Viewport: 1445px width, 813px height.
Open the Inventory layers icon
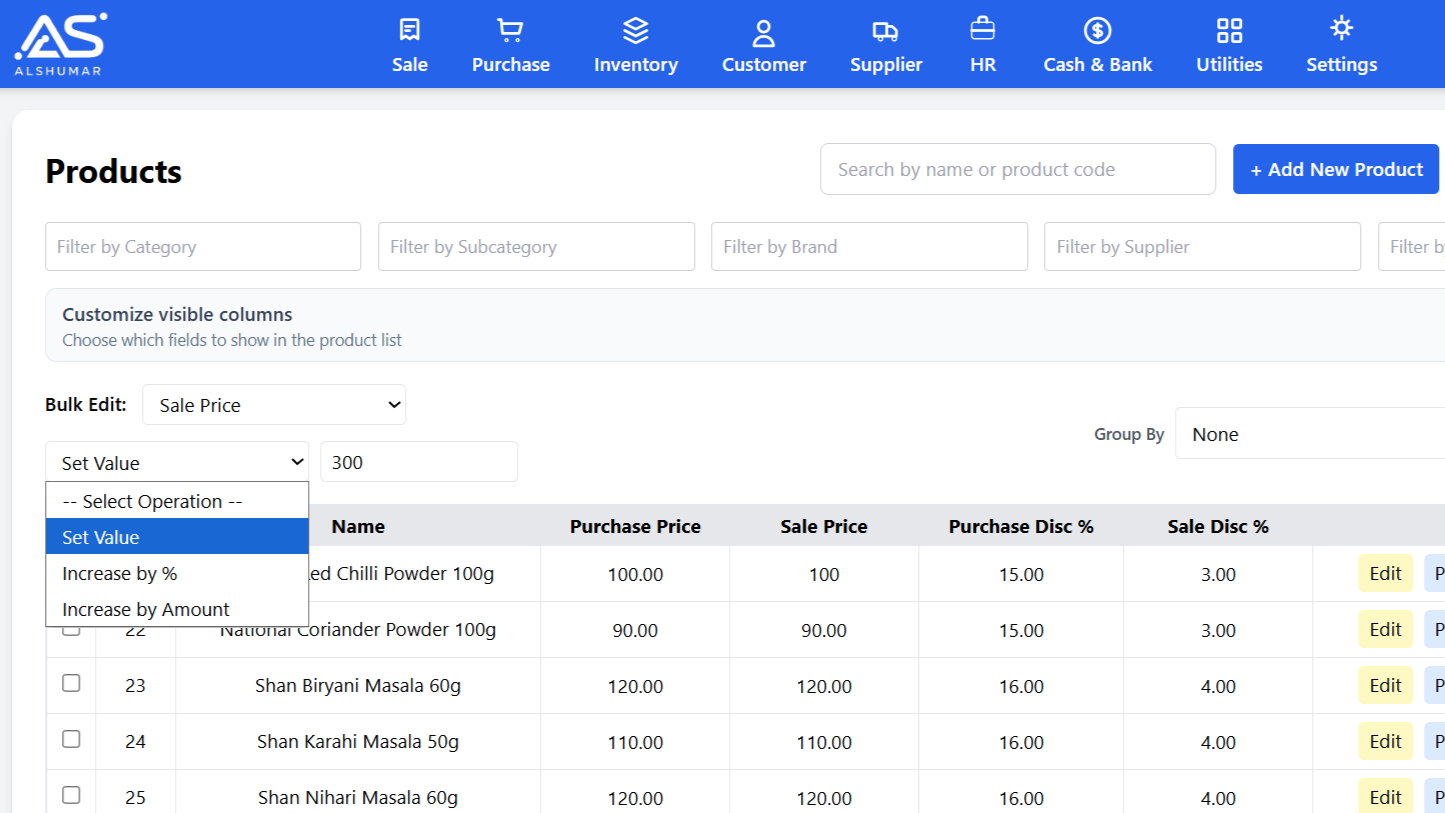coord(635,29)
